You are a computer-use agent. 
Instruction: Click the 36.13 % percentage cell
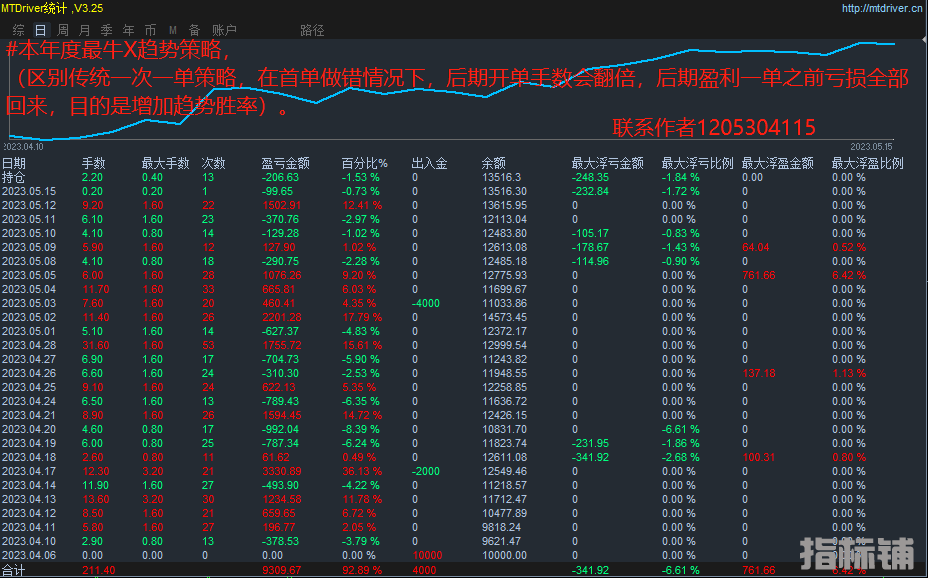[x=362, y=472]
